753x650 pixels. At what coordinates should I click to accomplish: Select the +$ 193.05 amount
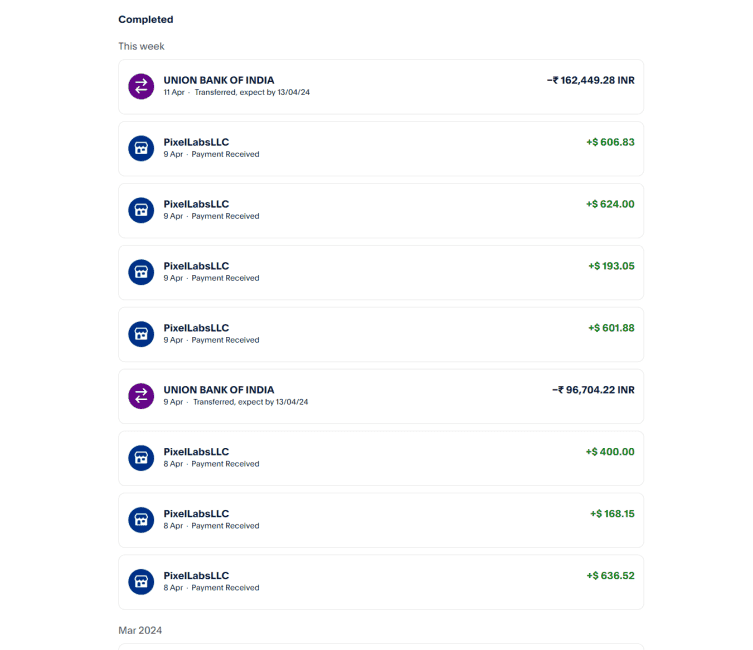(611, 266)
